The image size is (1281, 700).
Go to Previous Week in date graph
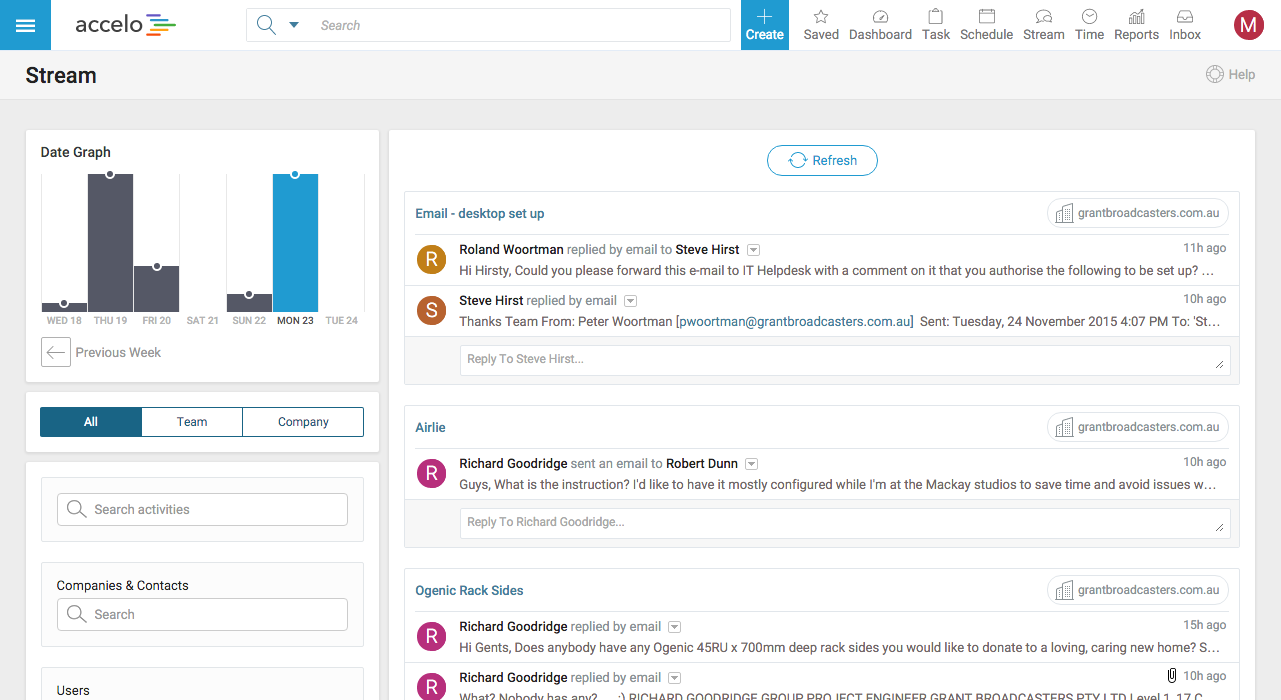101,352
